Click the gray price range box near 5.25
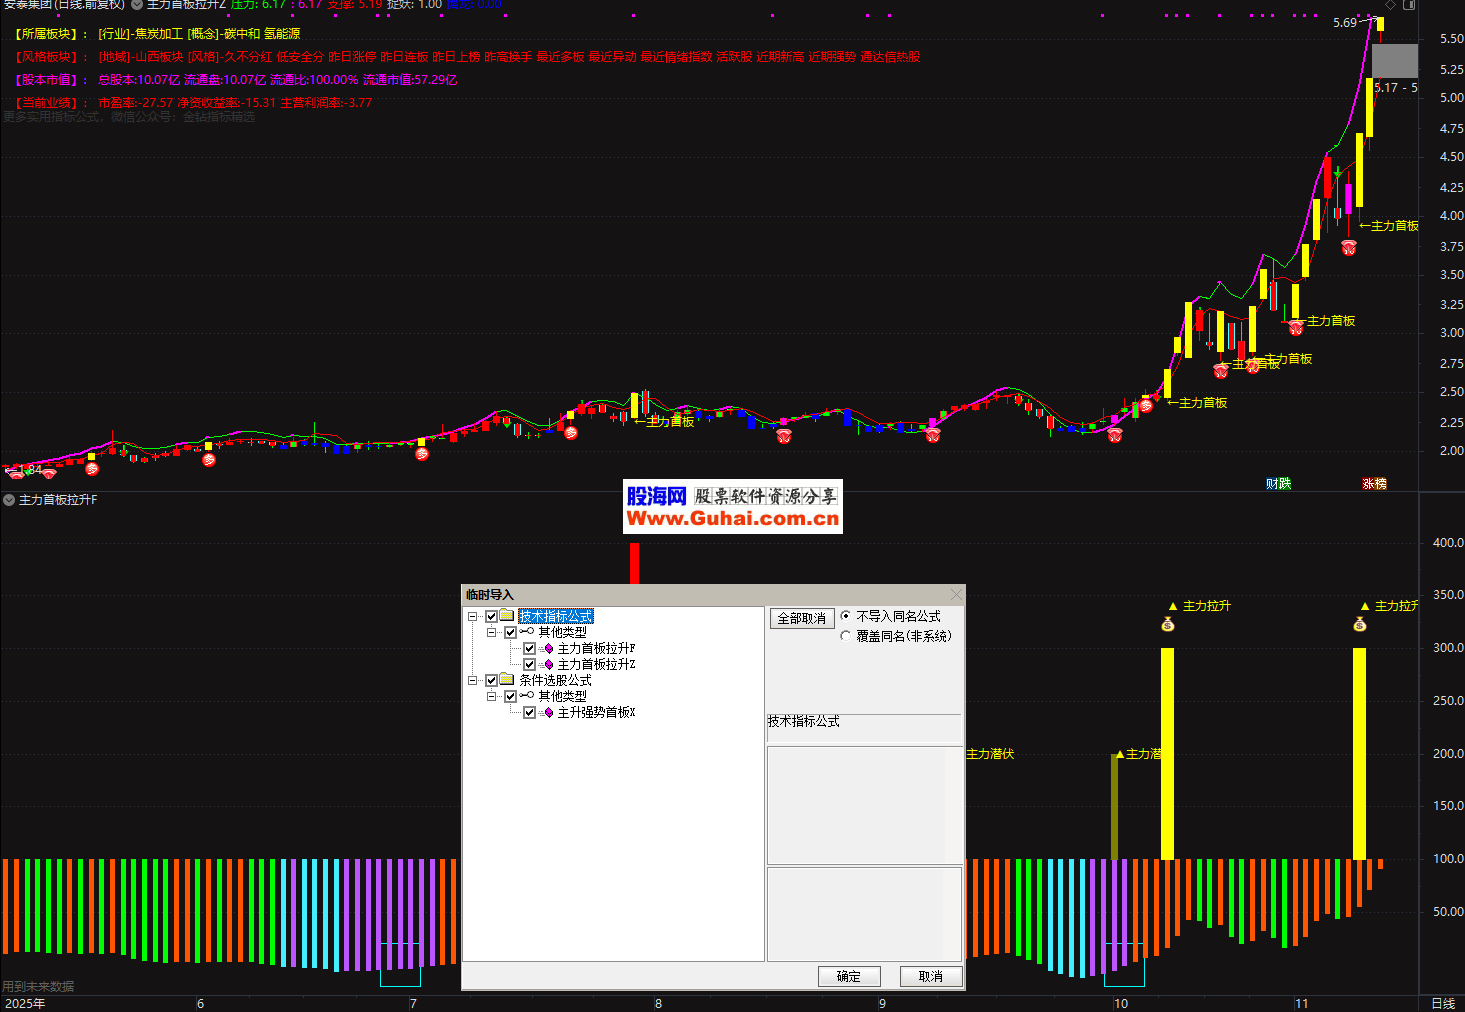The width and height of the screenshot is (1465, 1012). coord(1394,61)
